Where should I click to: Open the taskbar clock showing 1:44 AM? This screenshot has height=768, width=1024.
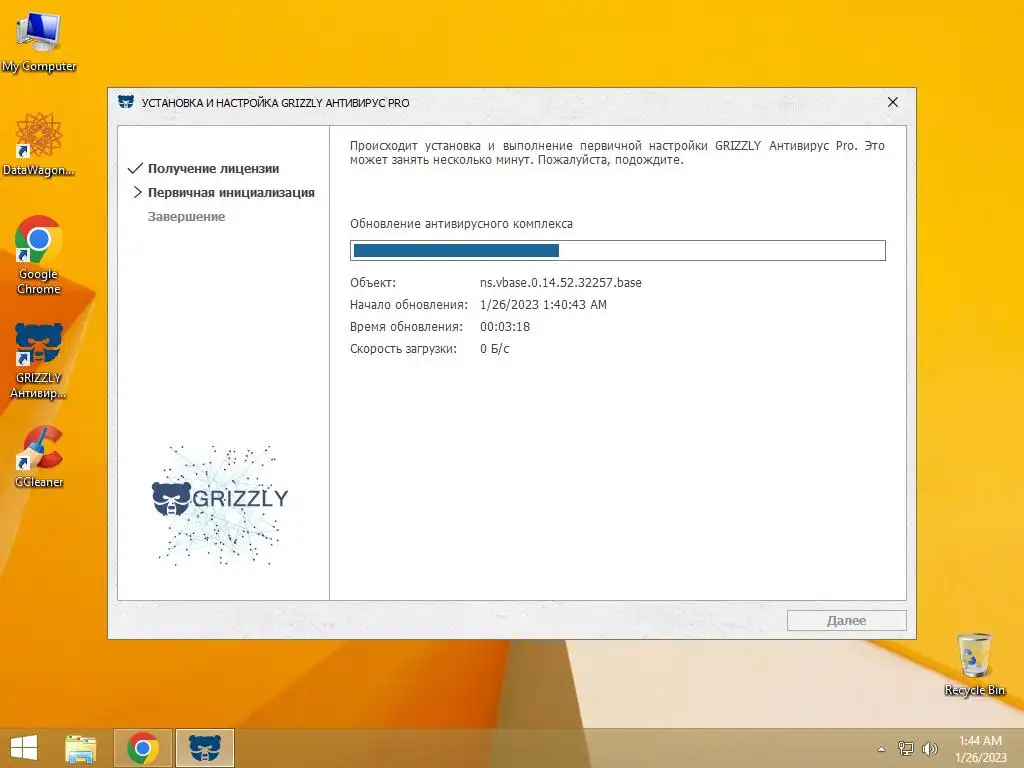coord(980,748)
